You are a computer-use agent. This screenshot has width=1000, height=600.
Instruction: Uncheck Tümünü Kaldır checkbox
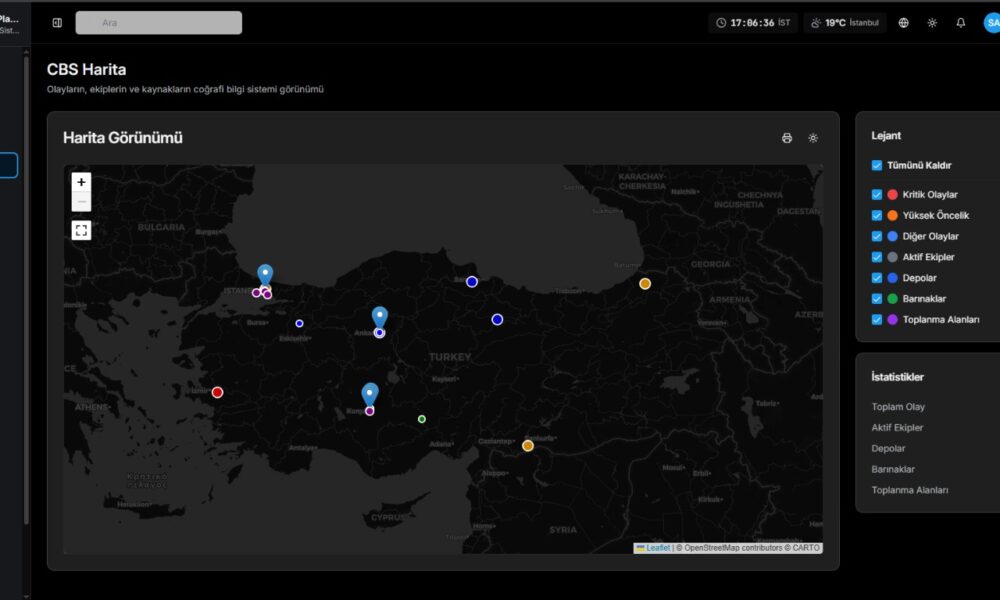click(x=877, y=165)
